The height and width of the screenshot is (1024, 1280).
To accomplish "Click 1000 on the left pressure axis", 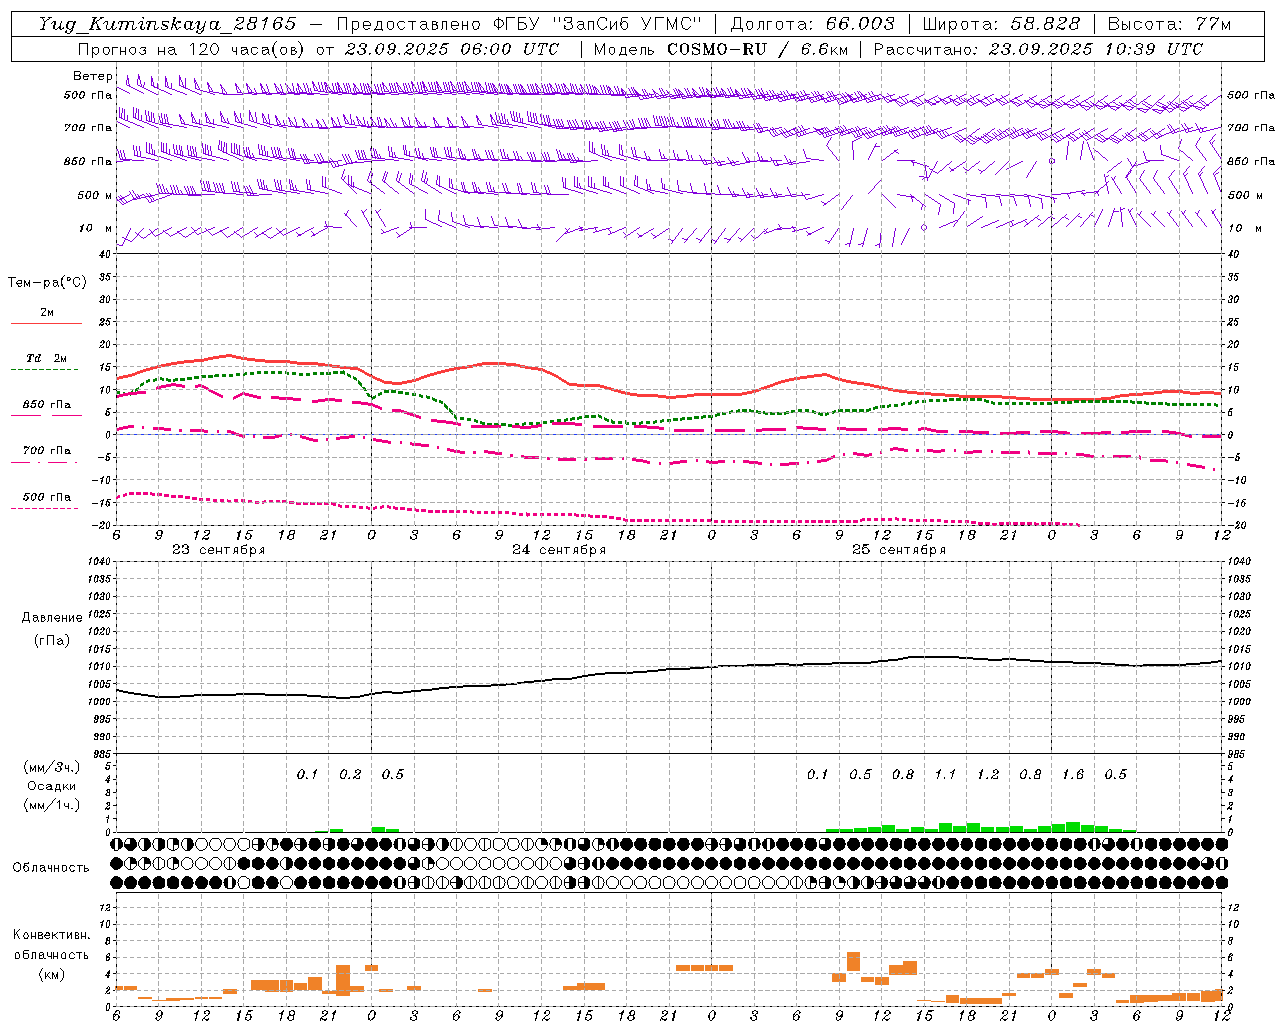I will (98, 702).
